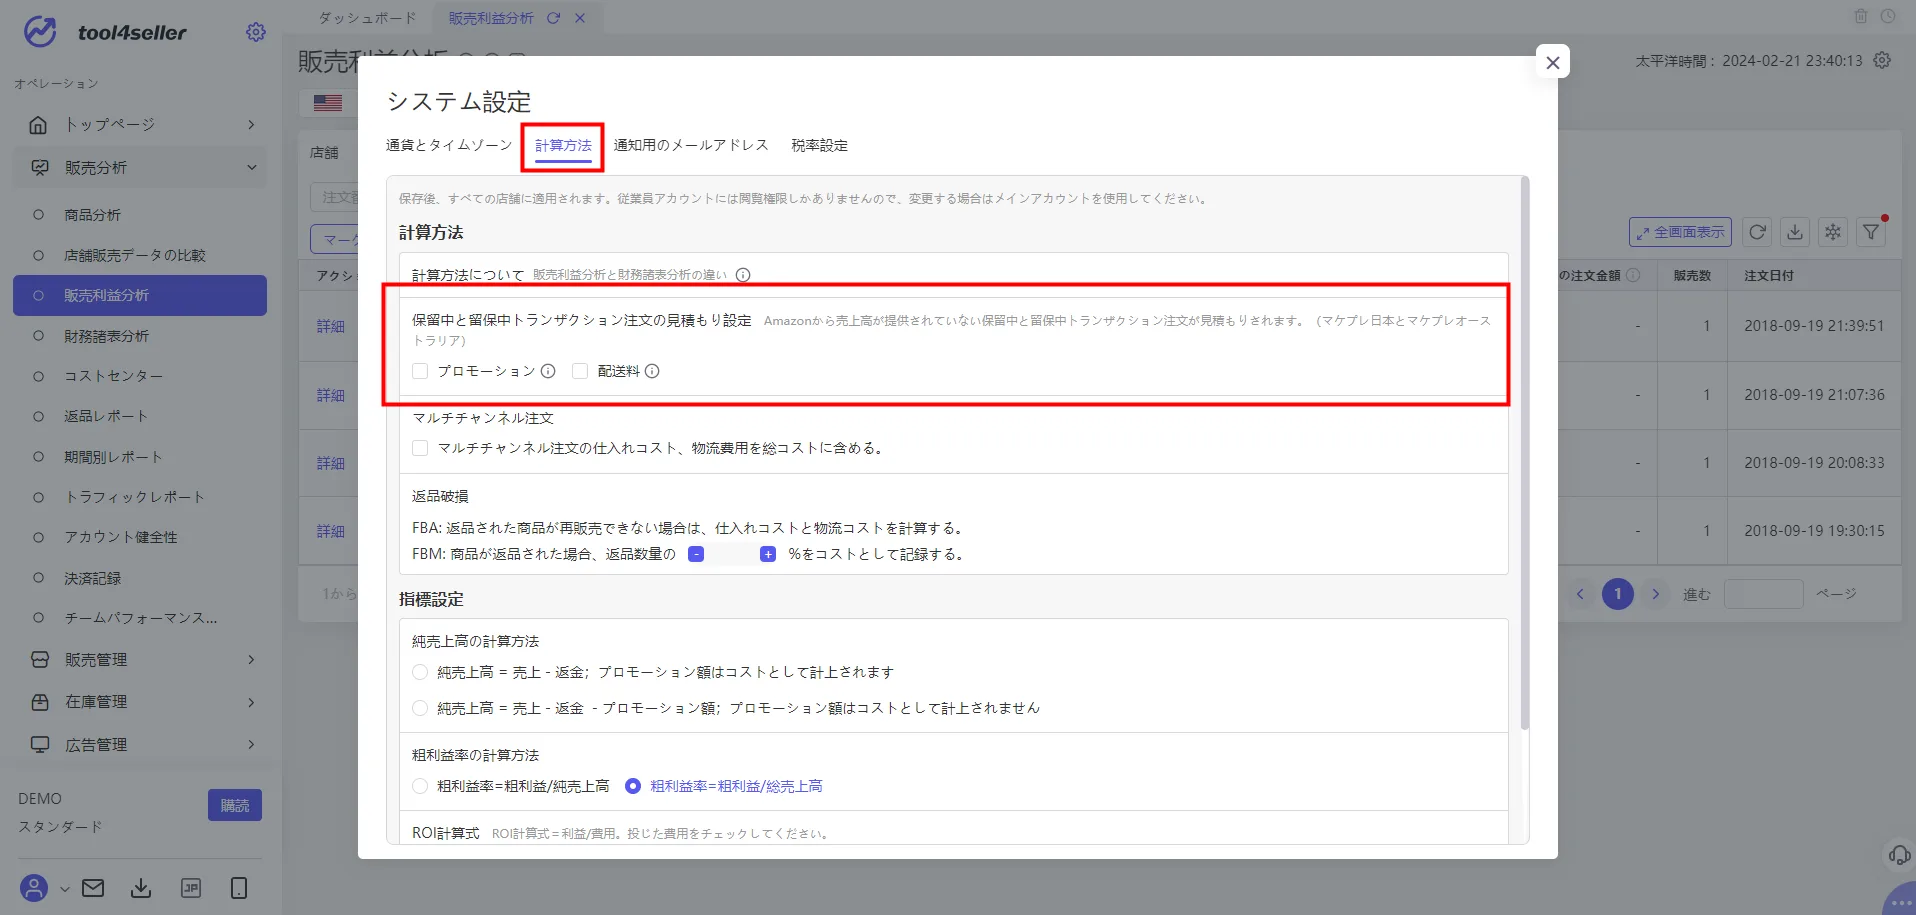Open 返品レポート in sidebar
The width and height of the screenshot is (1916, 915).
coord(106,416)
